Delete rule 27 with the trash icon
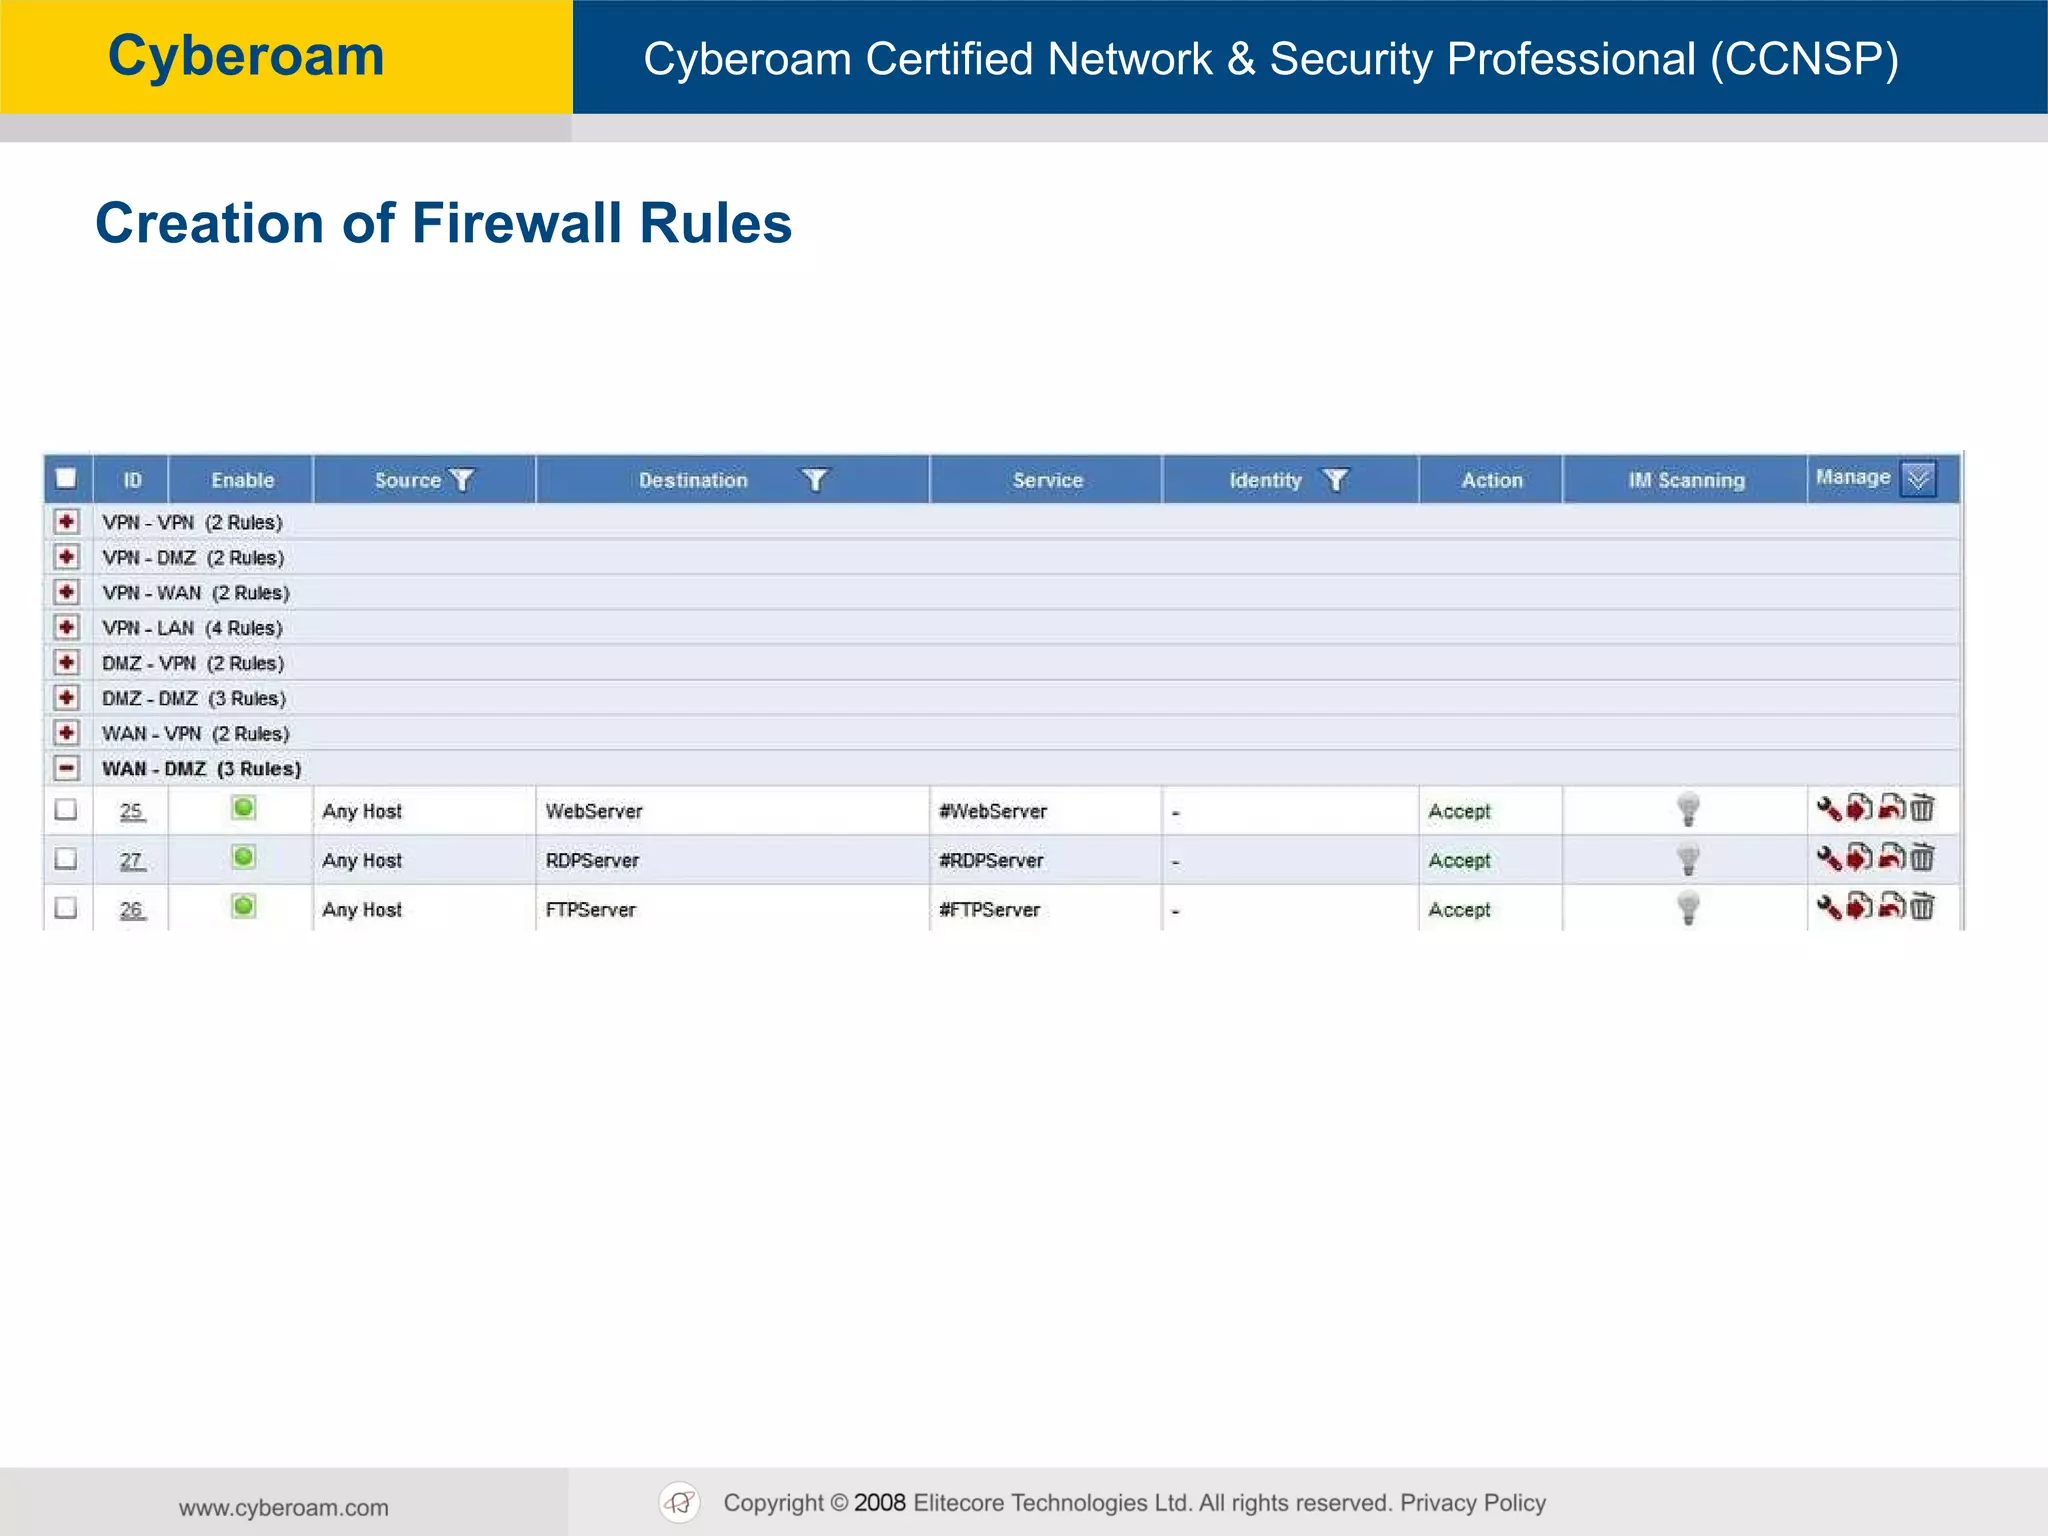 pyautogui.click(x=1922, y=857)
